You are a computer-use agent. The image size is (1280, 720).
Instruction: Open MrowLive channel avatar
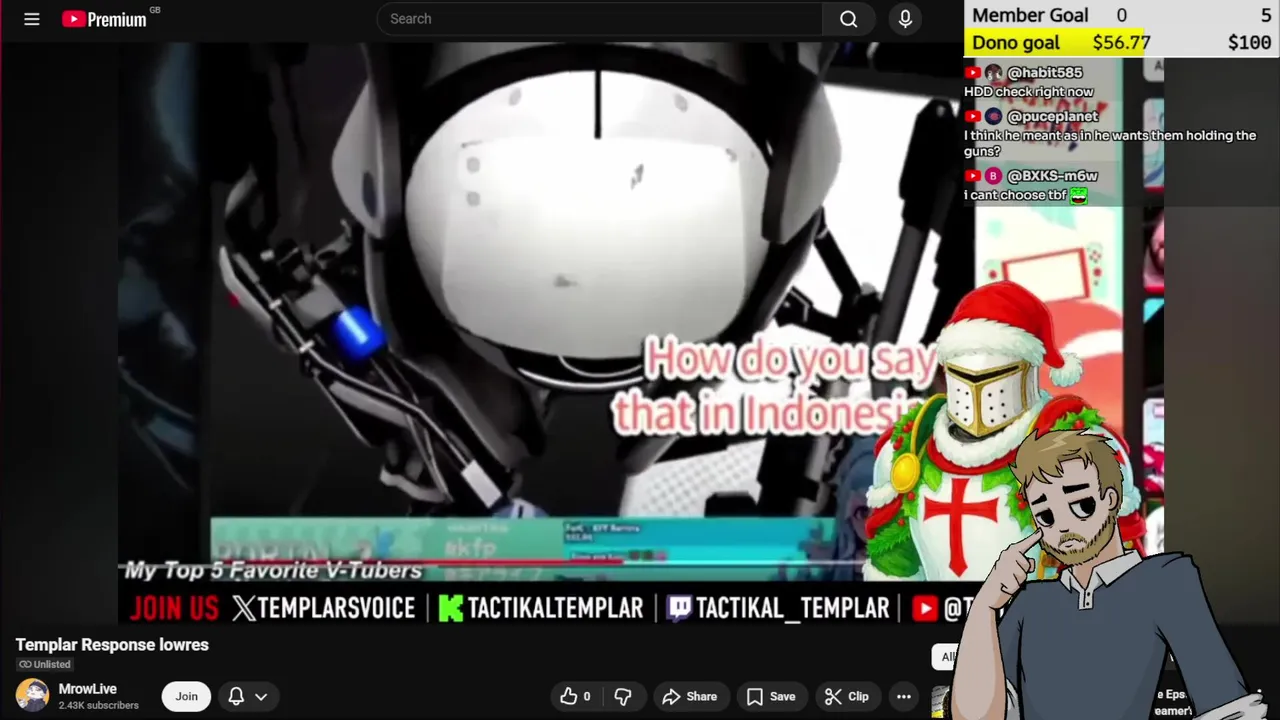pyautogui.click(x=32, y=695)
